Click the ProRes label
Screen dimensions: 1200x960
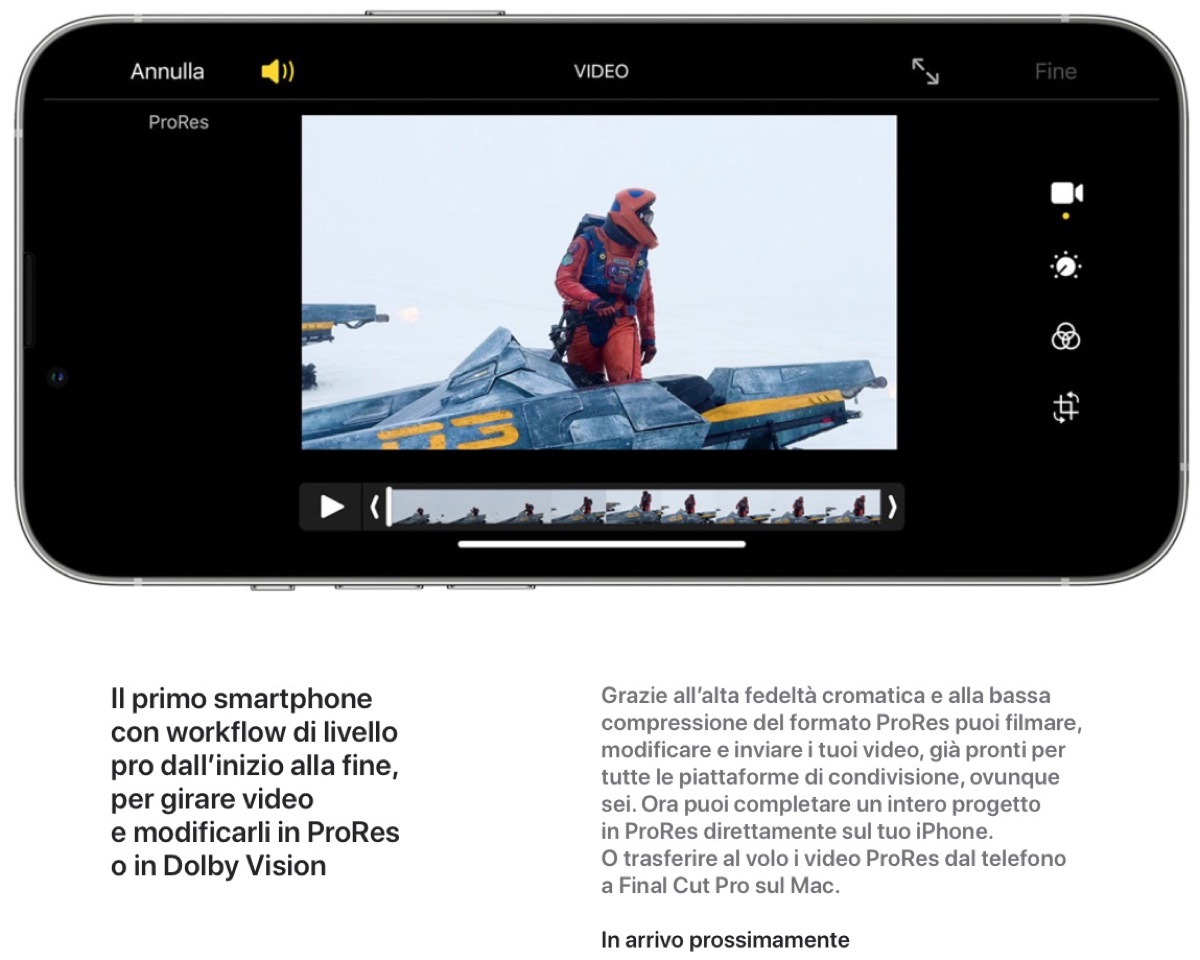(178, 122)
